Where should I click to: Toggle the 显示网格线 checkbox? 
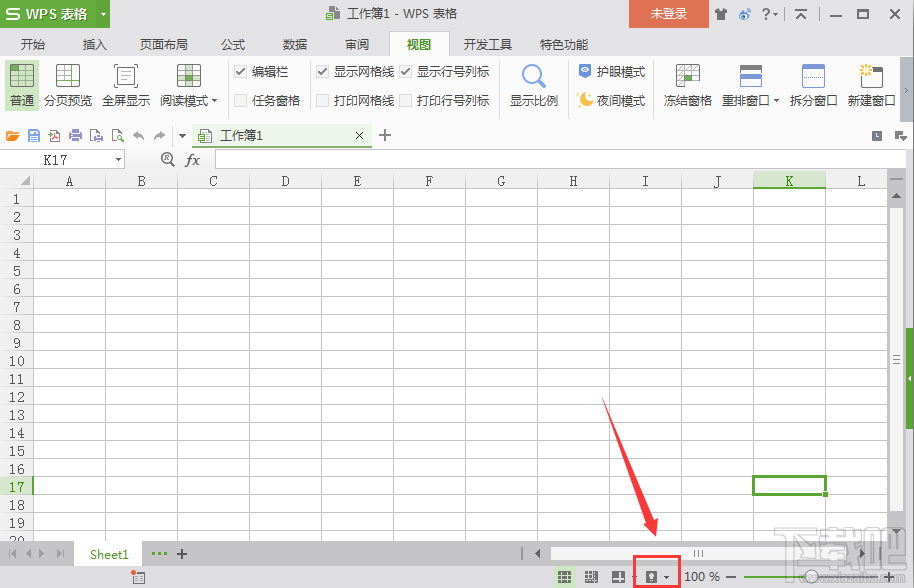(322, 71)
